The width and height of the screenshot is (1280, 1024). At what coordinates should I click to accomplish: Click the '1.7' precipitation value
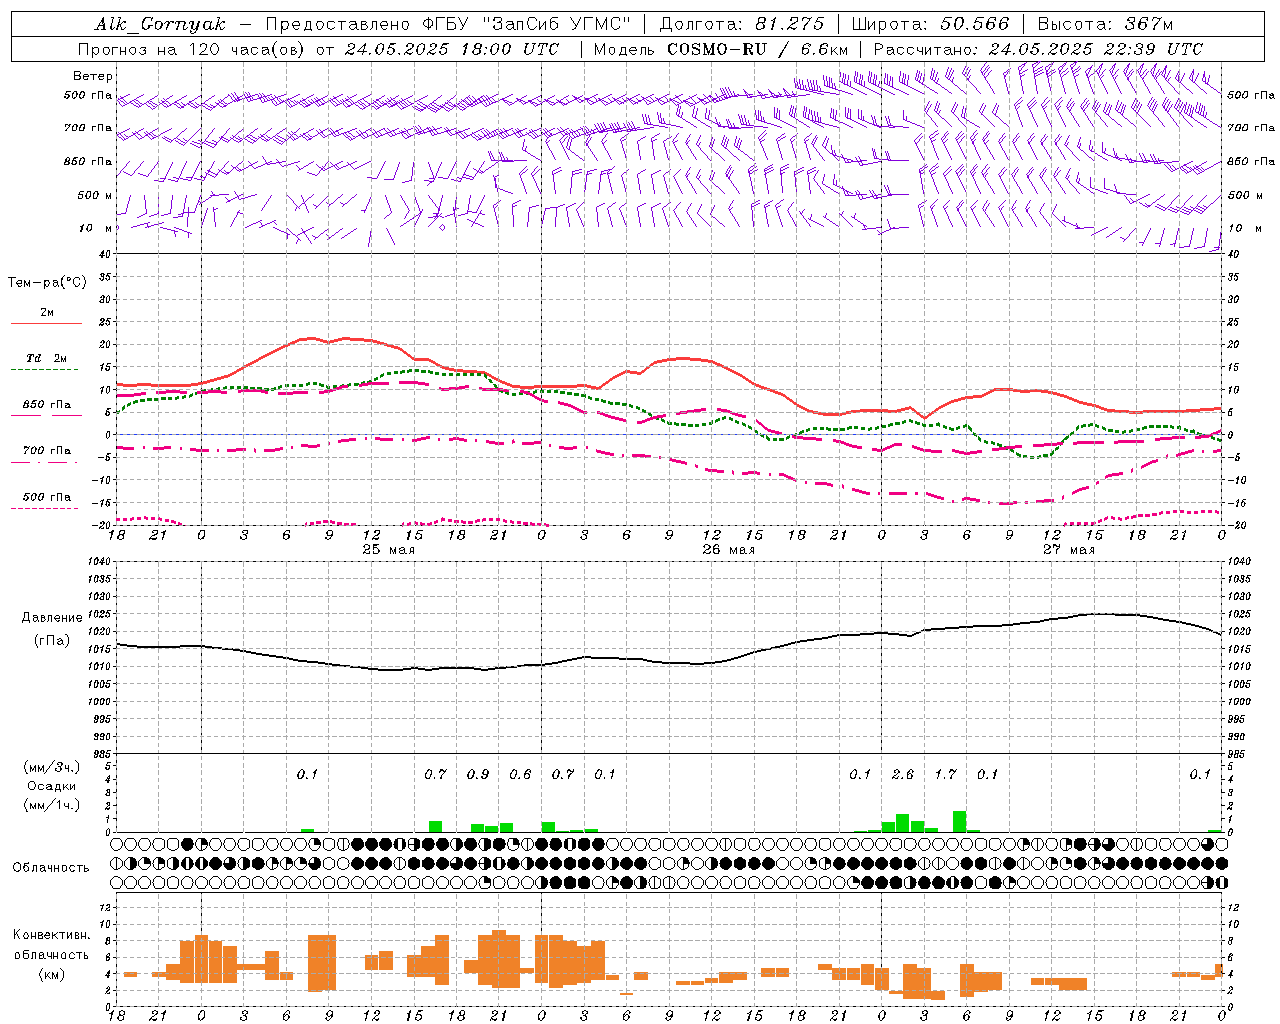pyautogui.click(x=945, y=774)
